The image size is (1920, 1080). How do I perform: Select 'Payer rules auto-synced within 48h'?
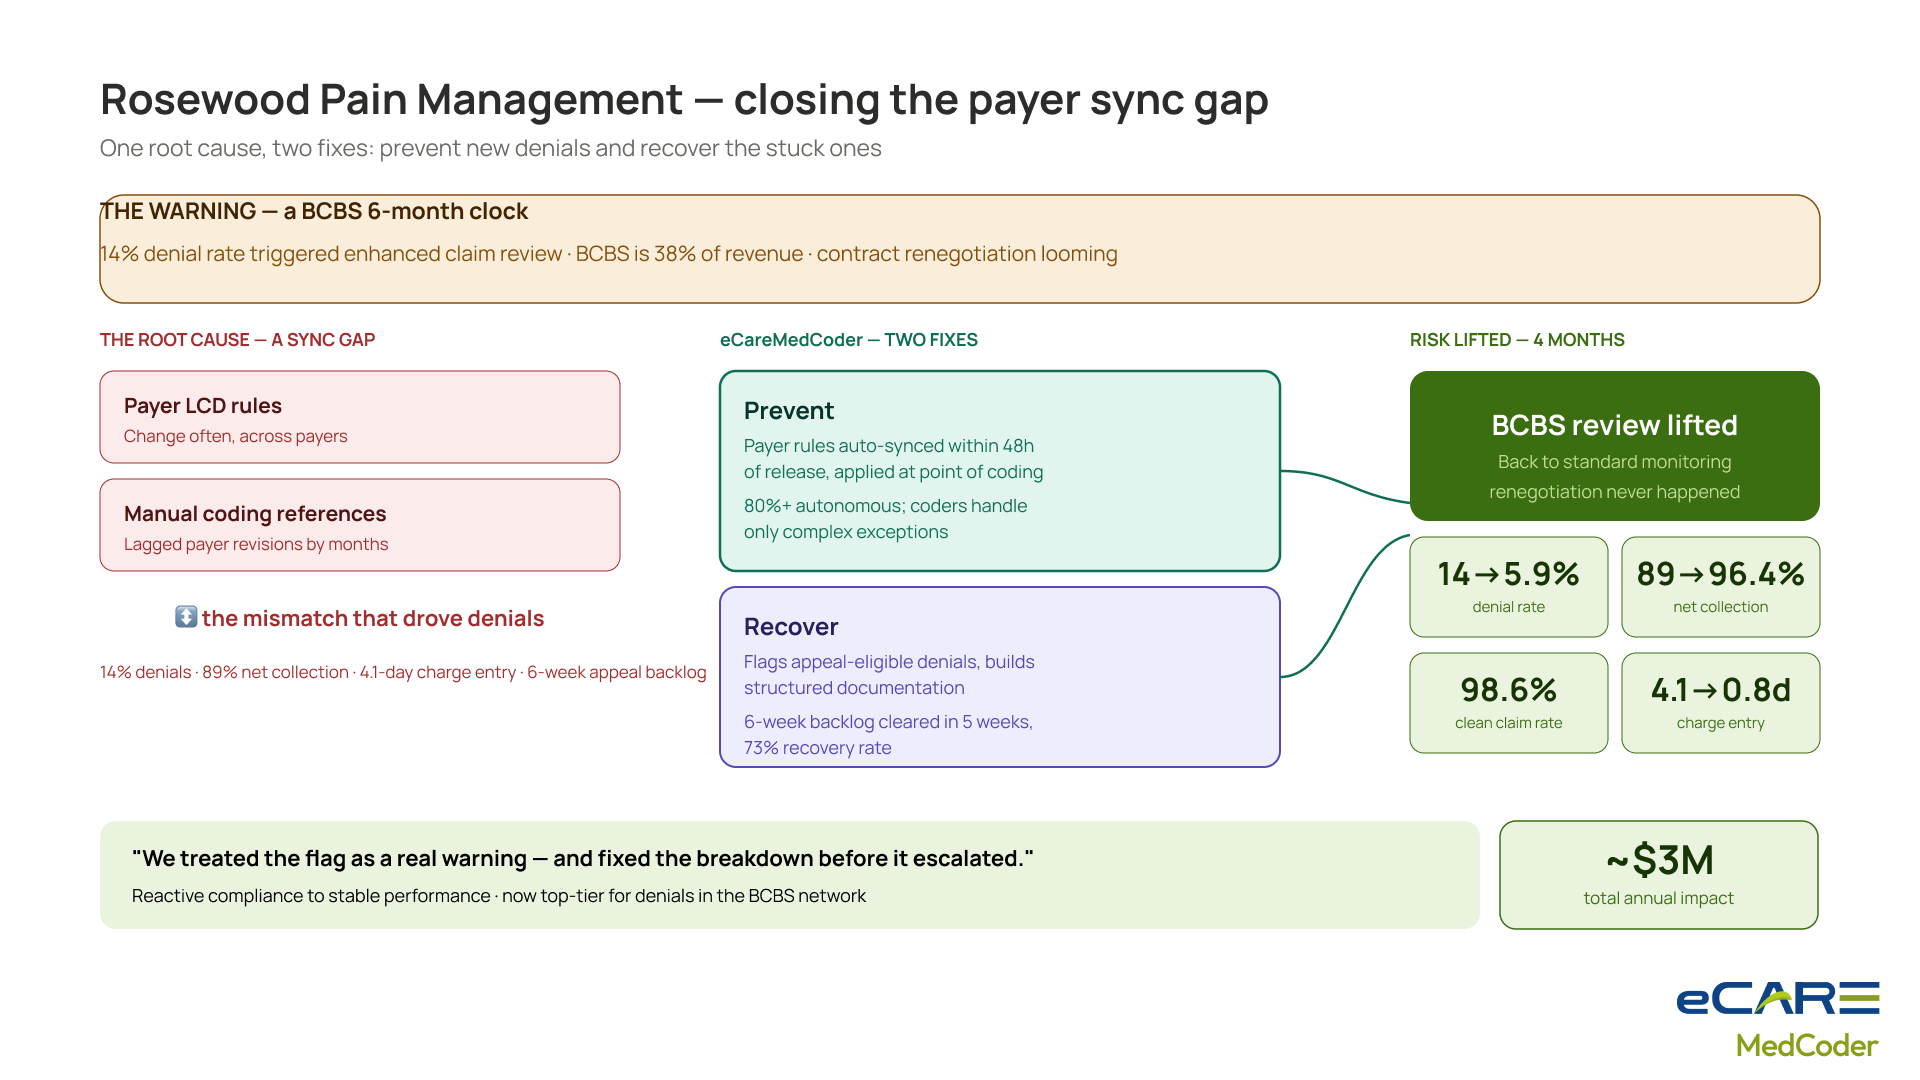coord(889,446)
